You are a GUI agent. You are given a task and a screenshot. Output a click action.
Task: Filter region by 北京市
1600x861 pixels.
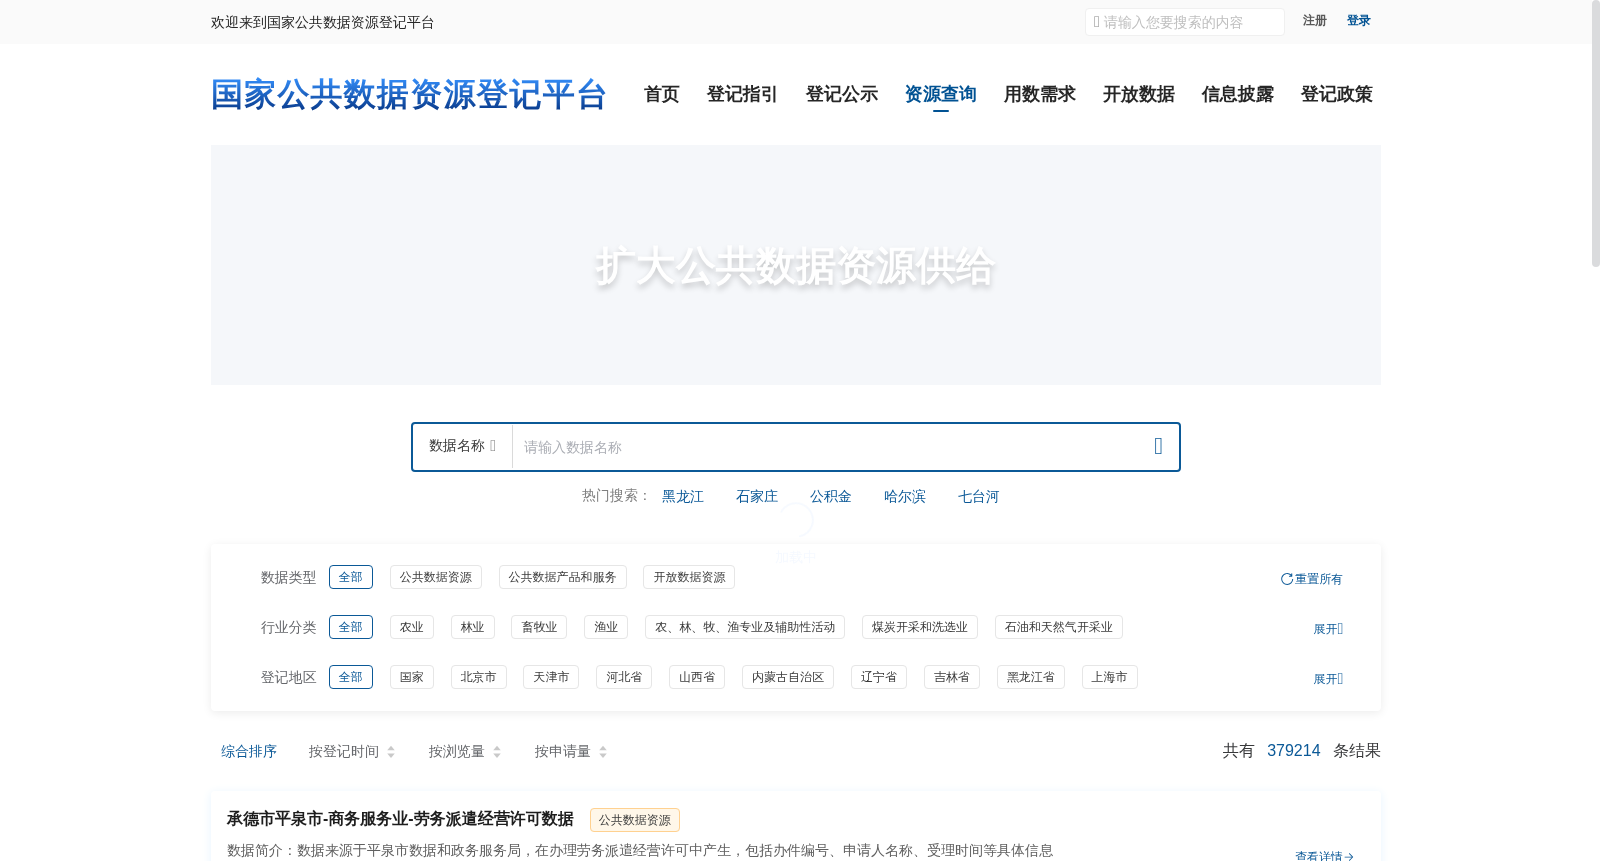click(479, 677)
